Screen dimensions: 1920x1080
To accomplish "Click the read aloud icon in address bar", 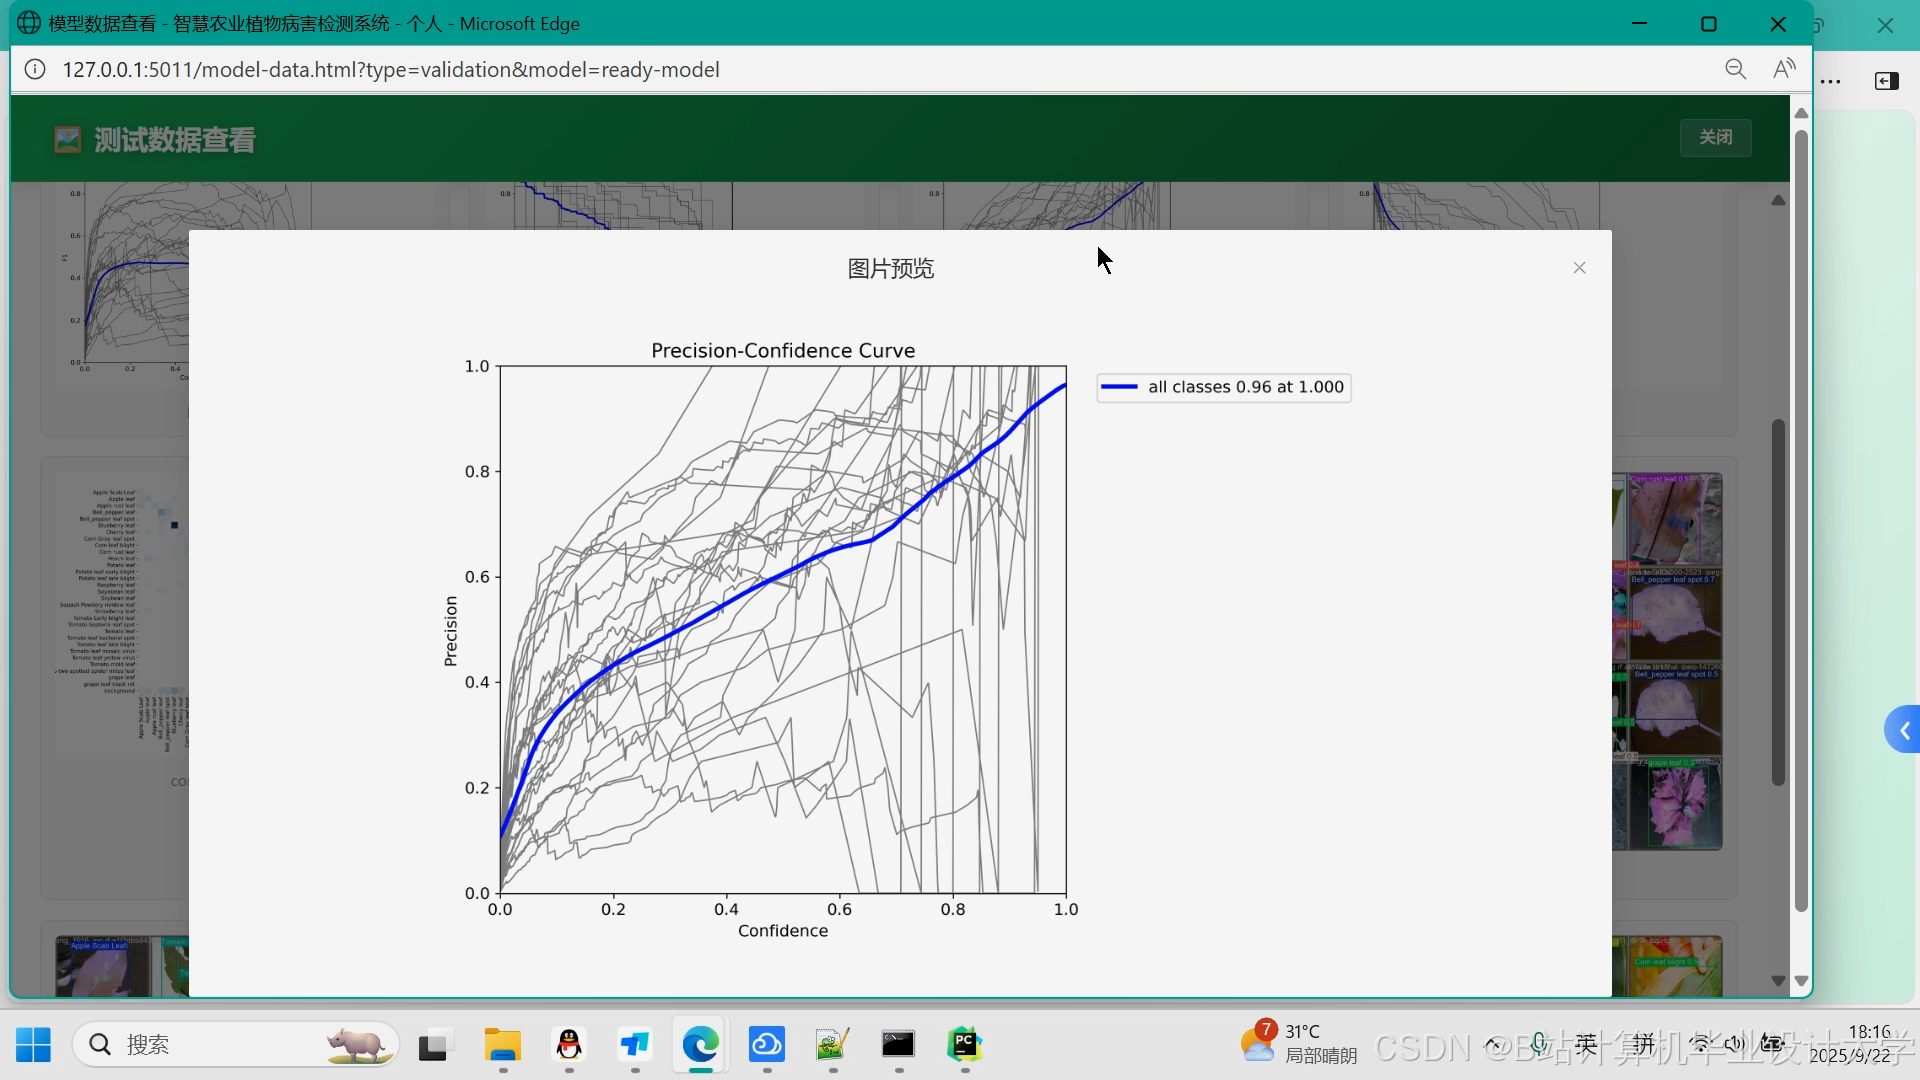I will point(1784,69).
